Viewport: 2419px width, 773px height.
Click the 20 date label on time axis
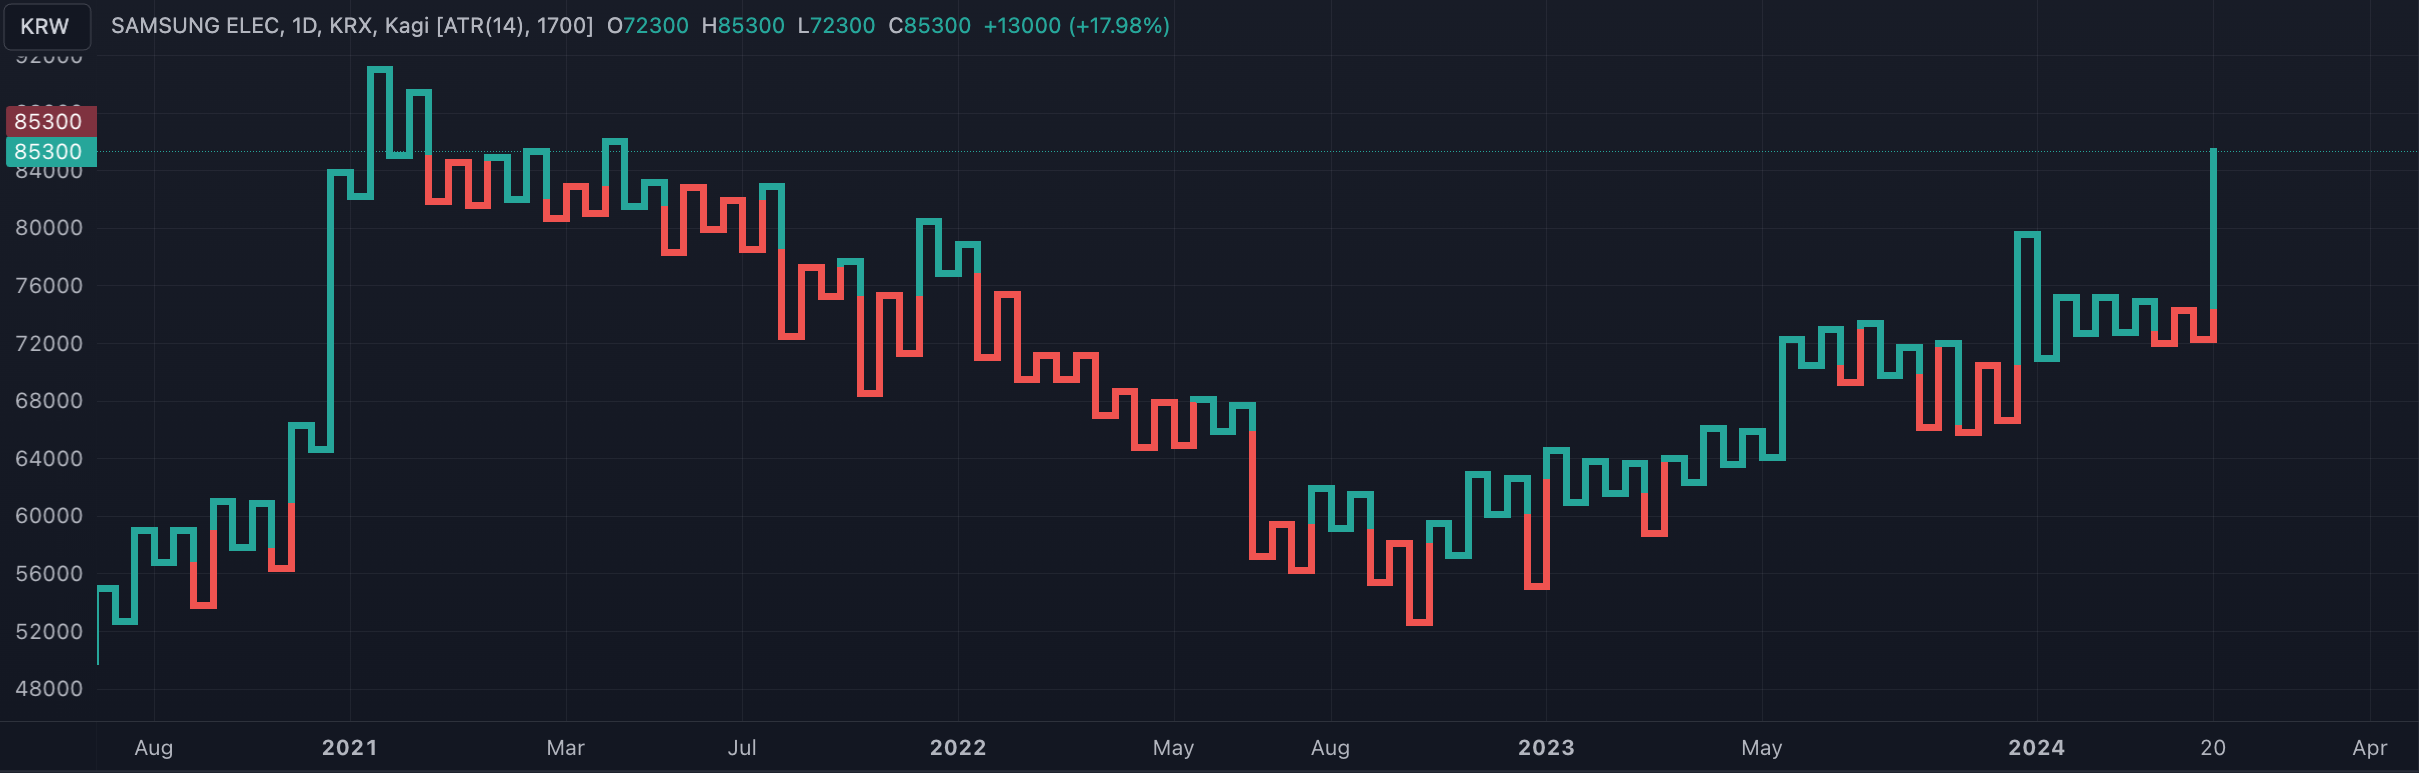(2213, 748)
